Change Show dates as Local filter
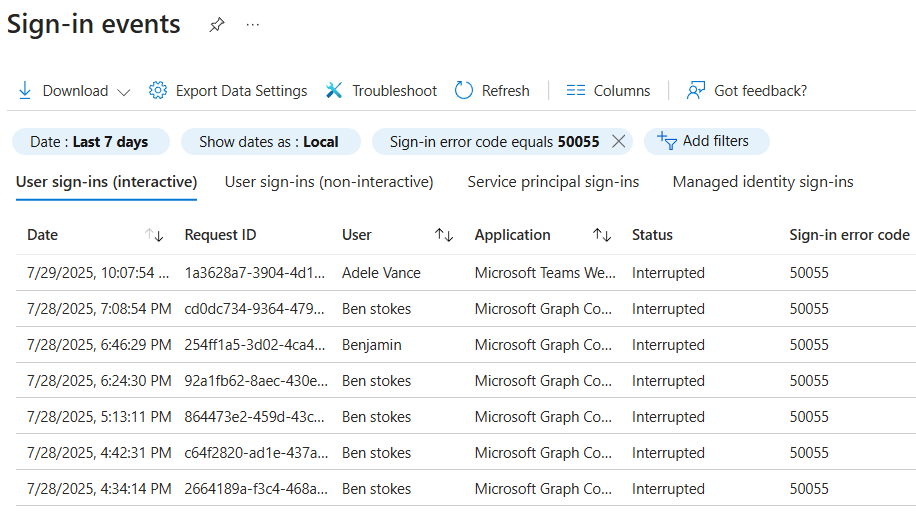This screenshot has height=516, width=916. (x=270, y=142)
